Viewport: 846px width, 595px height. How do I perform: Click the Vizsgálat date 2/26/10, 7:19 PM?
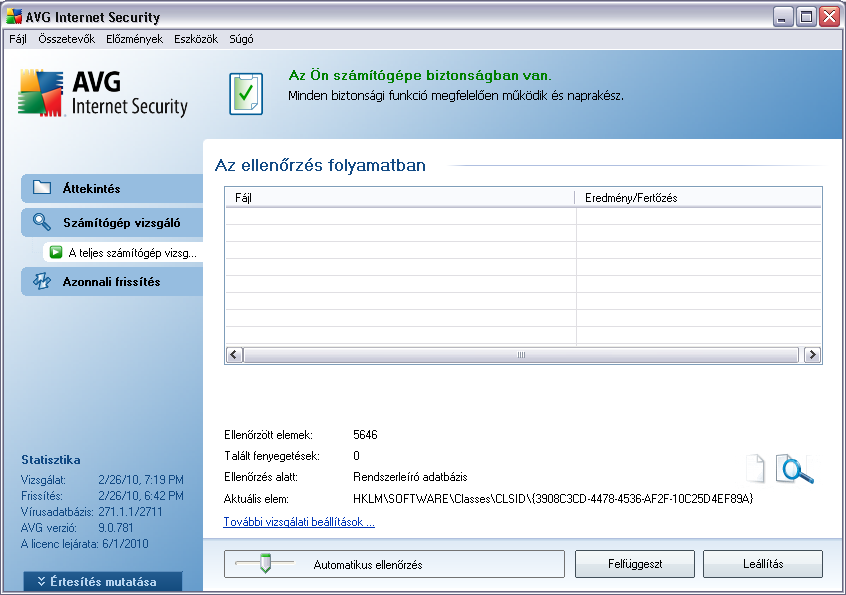pos(141,480)
